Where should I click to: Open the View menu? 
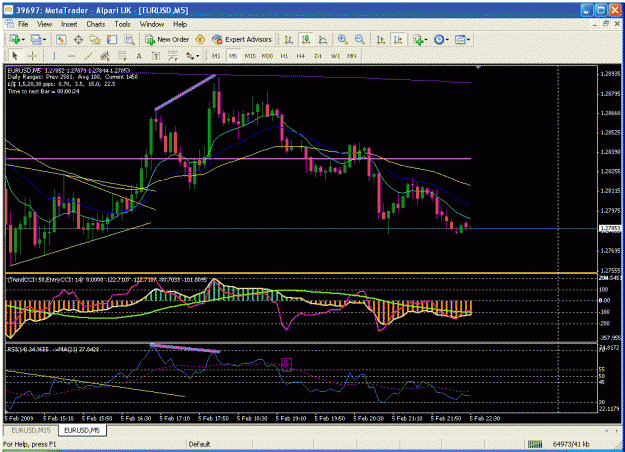point(44,24)
